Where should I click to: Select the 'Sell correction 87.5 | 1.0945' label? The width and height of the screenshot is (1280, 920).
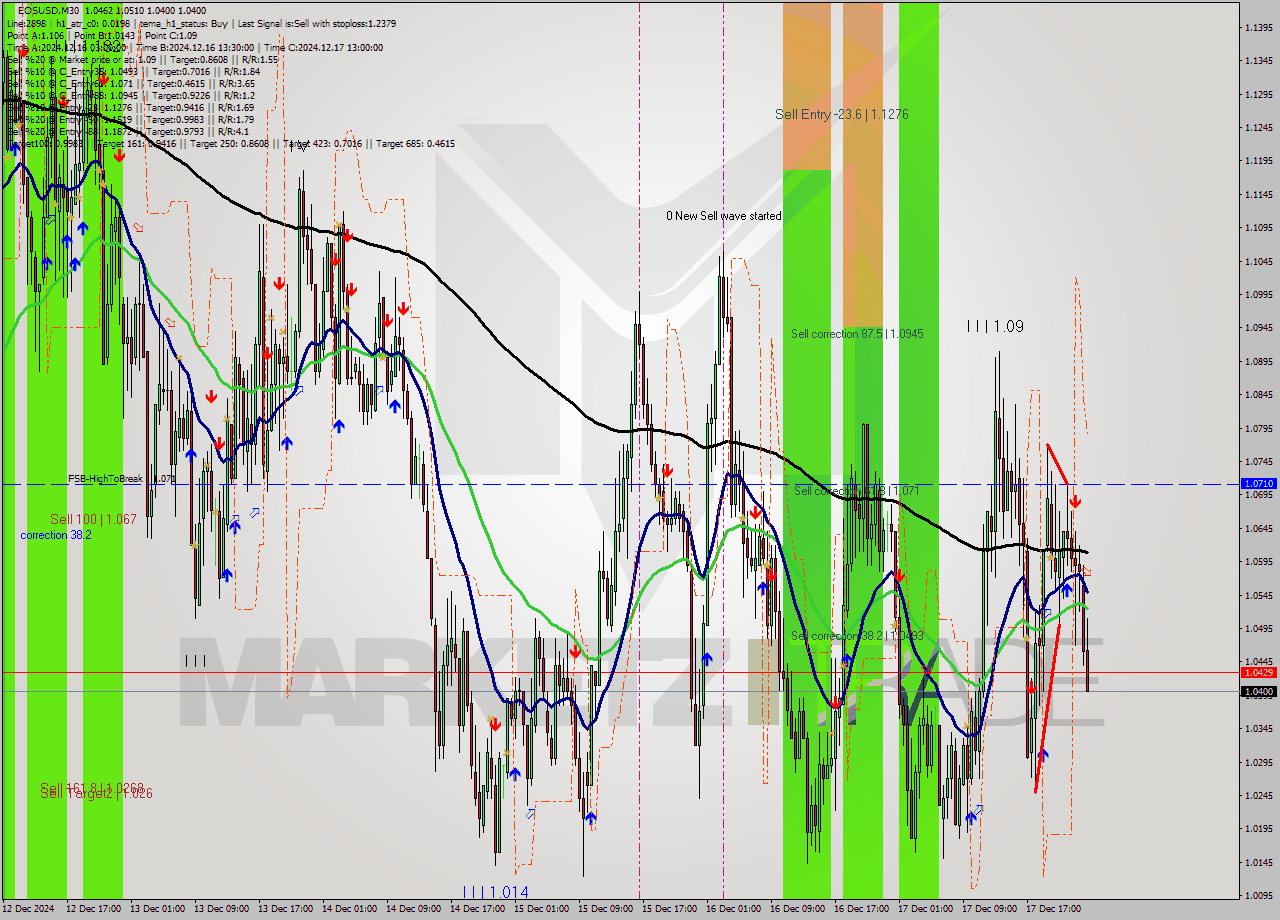[858, 334]
